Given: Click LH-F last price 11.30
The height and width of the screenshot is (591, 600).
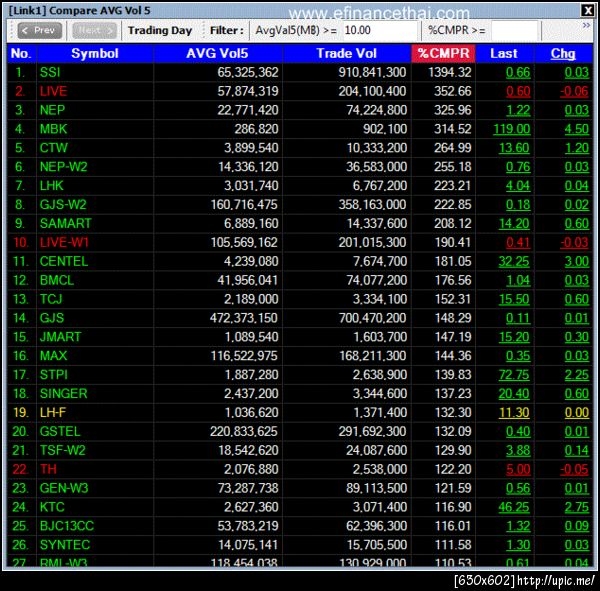Looking at the screenshot, I should tap(514, 413).
